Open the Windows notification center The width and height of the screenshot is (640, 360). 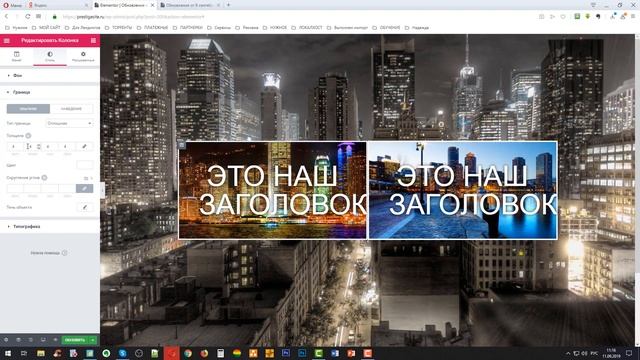click(629, 353)
